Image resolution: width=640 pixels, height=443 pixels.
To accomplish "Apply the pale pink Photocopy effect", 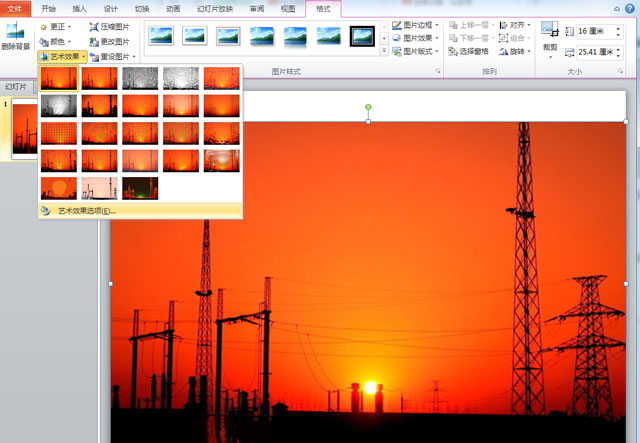I will (100, 188).
